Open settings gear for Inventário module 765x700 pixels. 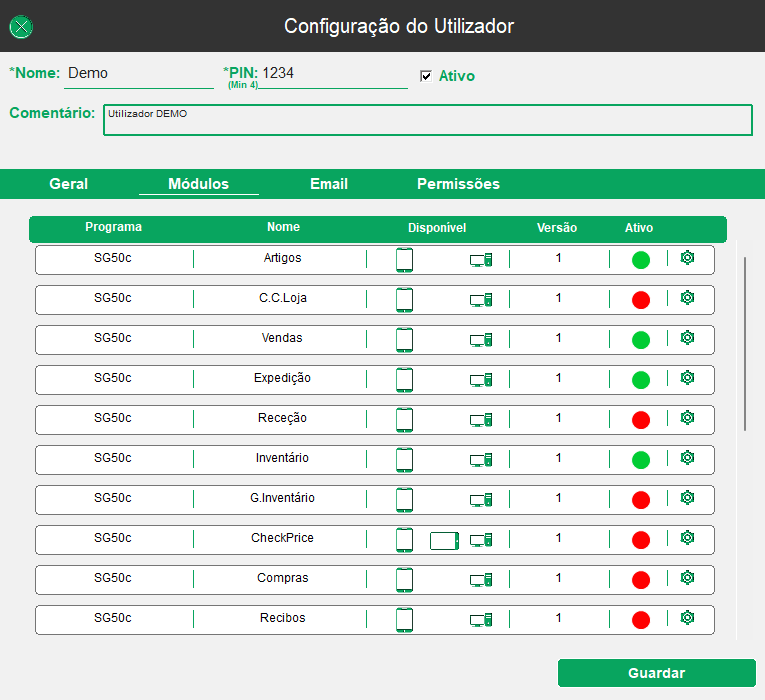687,458
